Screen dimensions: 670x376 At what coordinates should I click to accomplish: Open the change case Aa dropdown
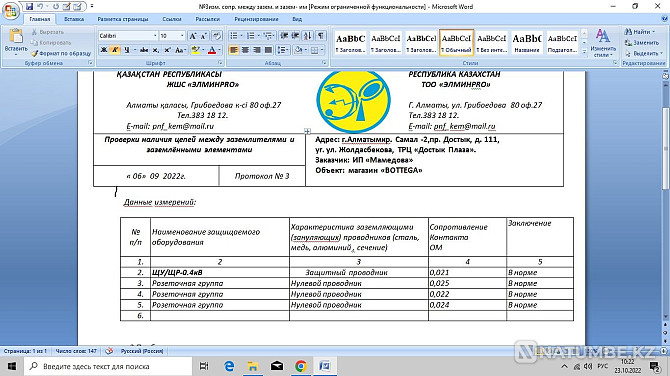[x=180, y=50]
